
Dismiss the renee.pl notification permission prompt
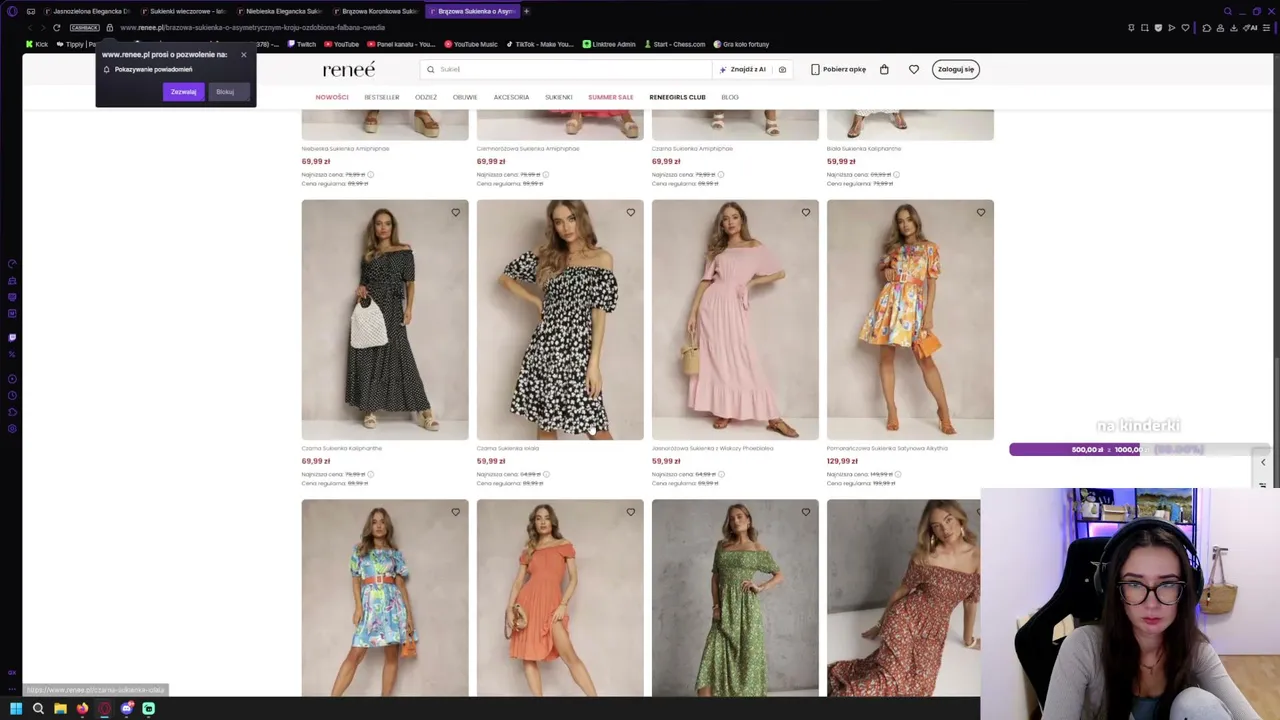point(243,55)
